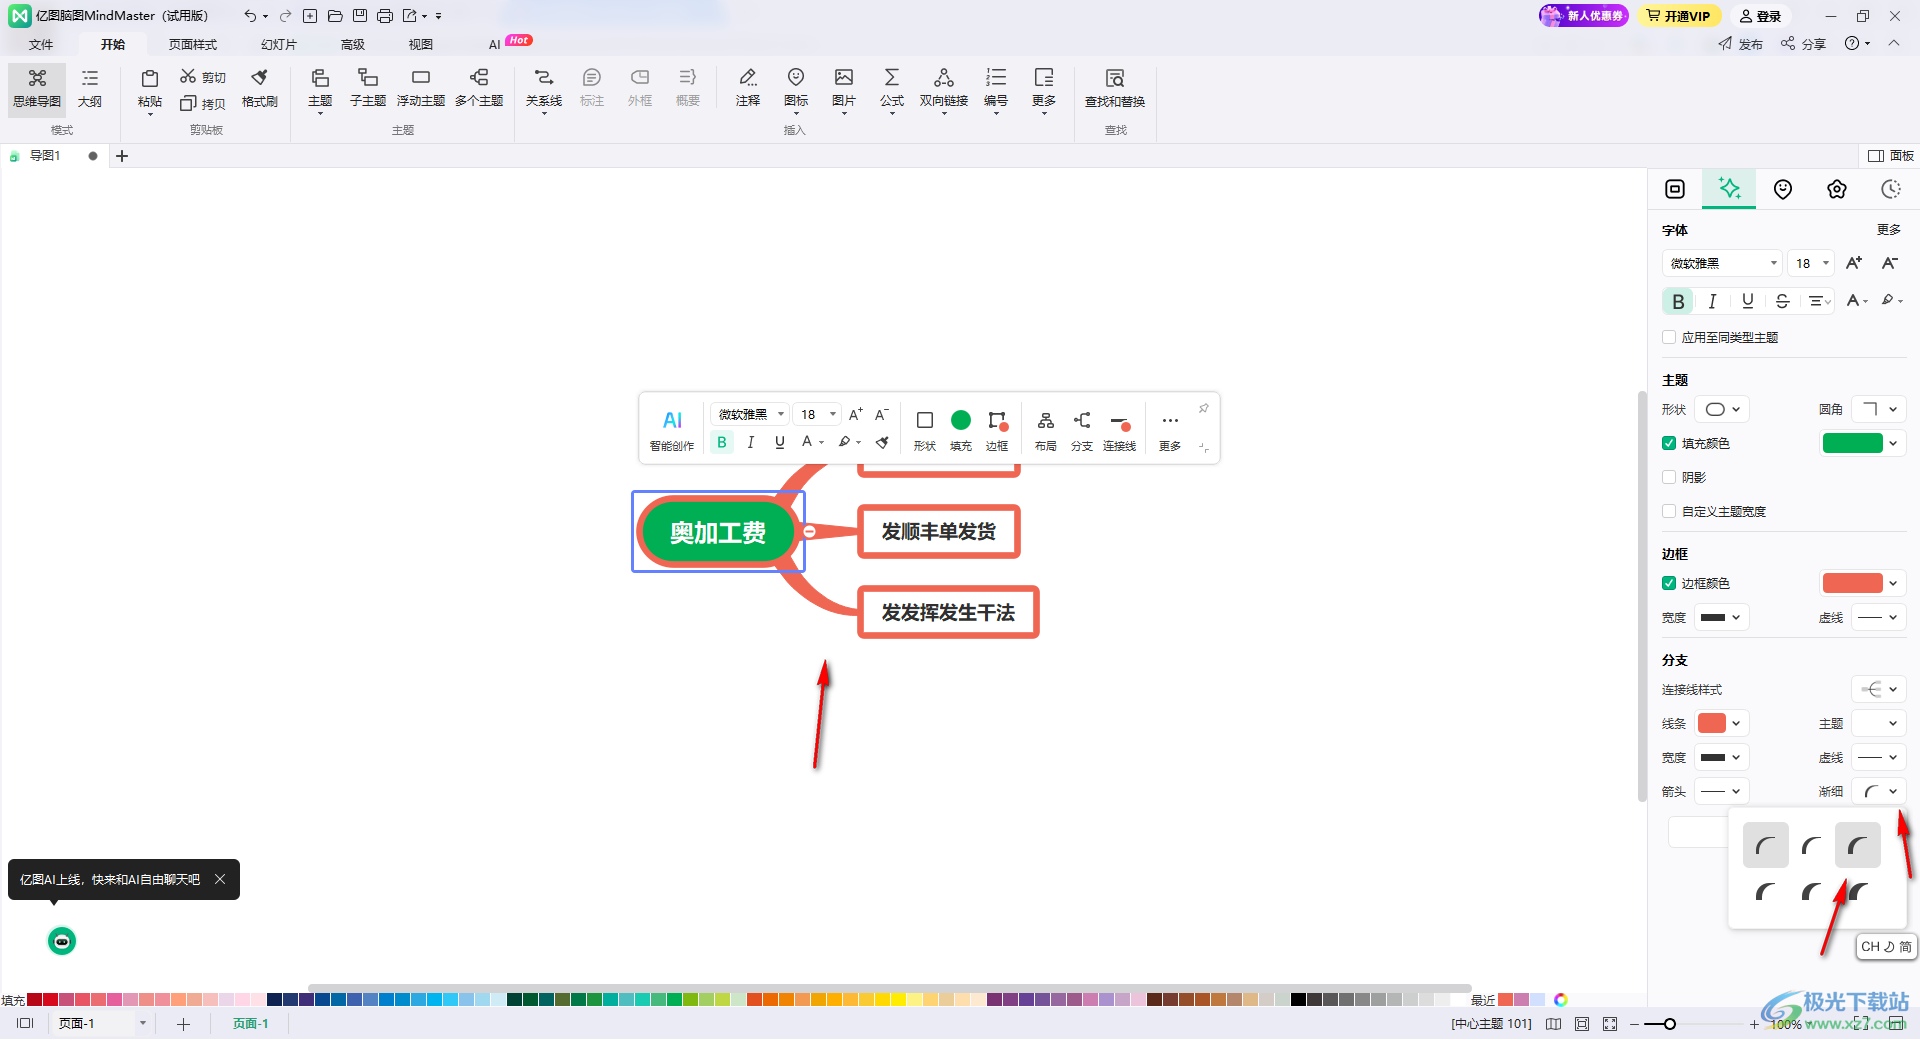Close the 亿图AI上线 notification
Image resolution: width=1920 pixels, height=1040 pixels.
pyautogui.click(x=220, y=879)
